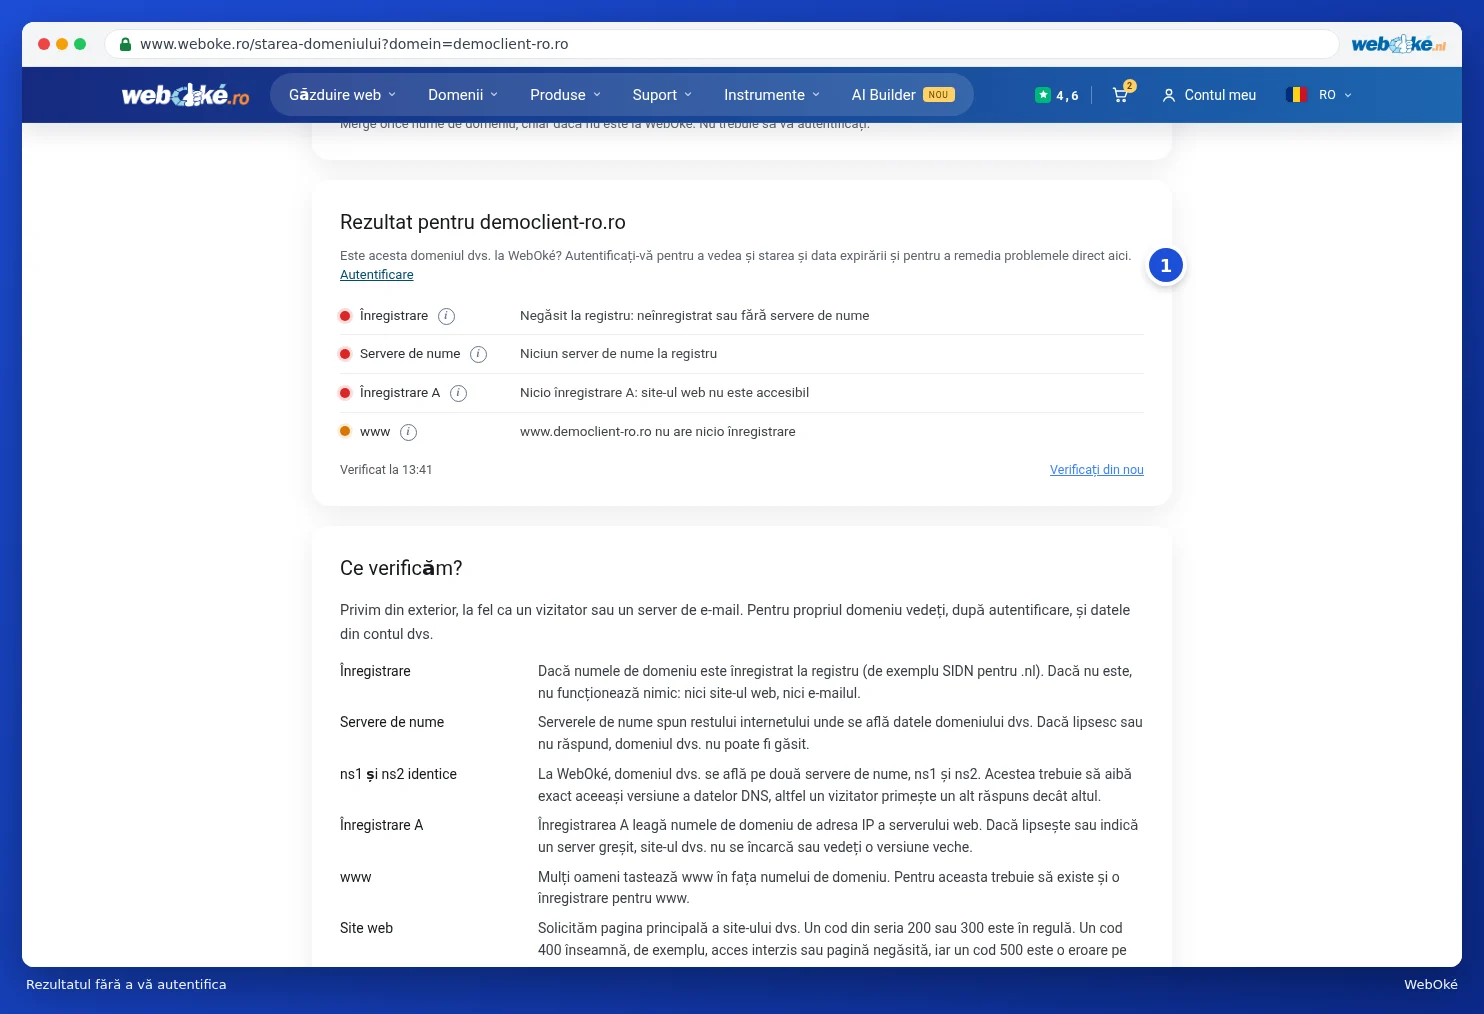Viewport: 1484px width, 1014px height.
Task: Click the padlock icon in address bar
Action: [125, 44]
